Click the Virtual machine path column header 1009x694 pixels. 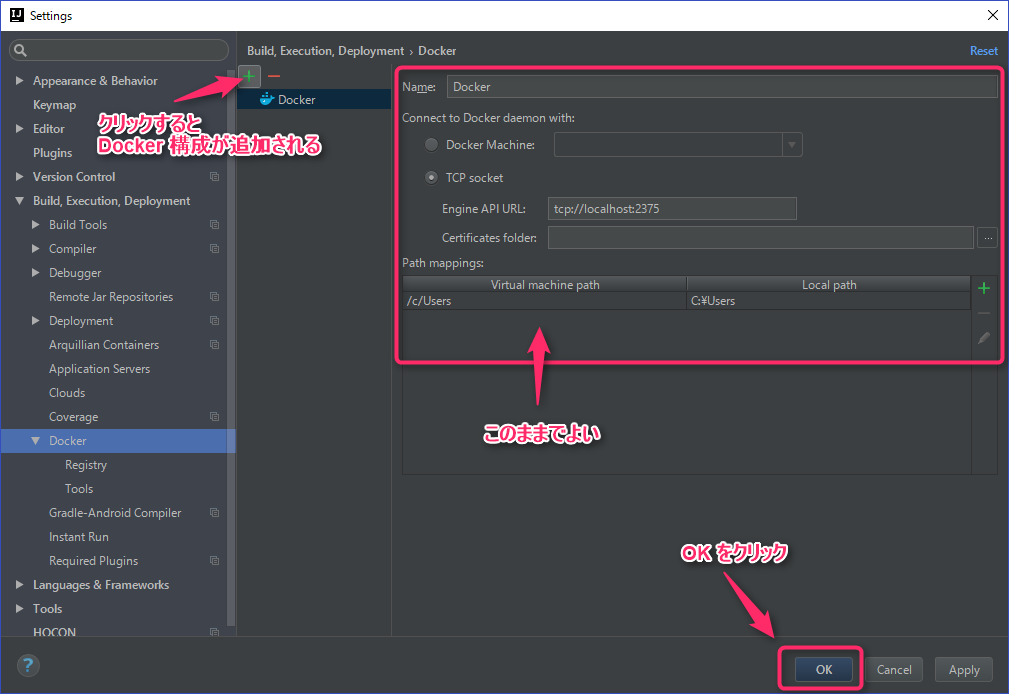545,285
